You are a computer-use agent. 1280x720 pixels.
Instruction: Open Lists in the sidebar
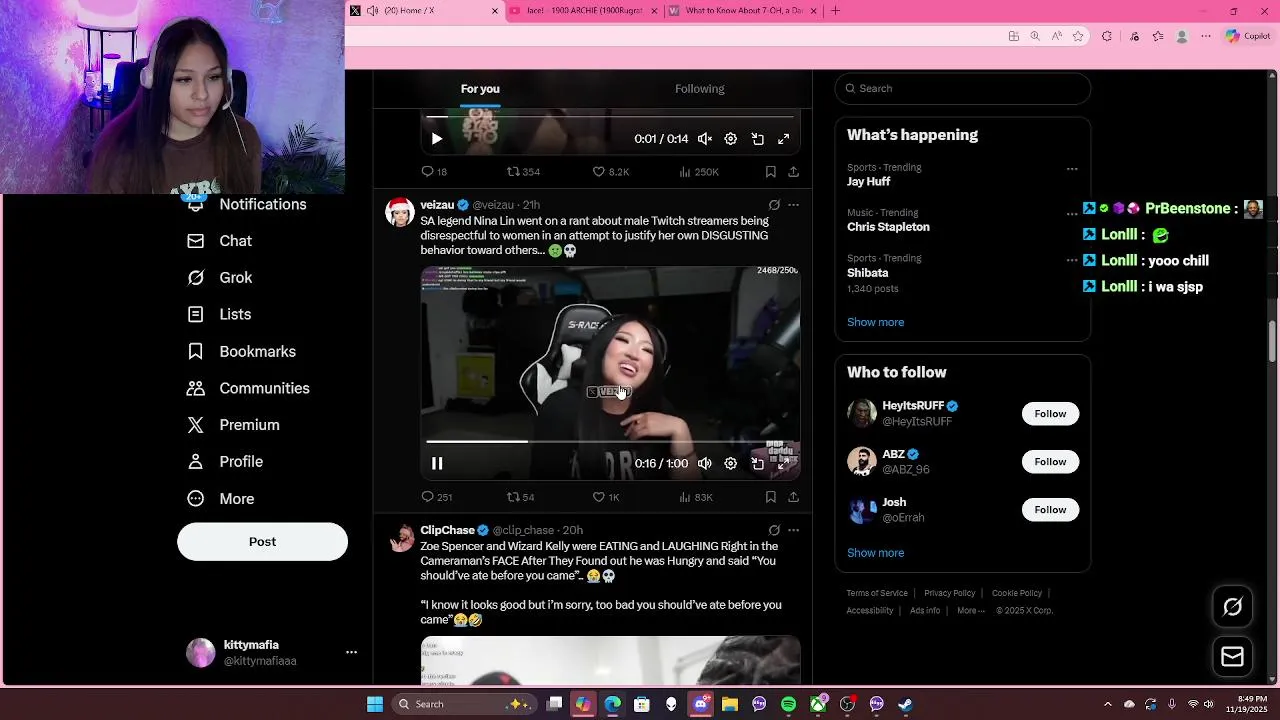pos(220,314)
